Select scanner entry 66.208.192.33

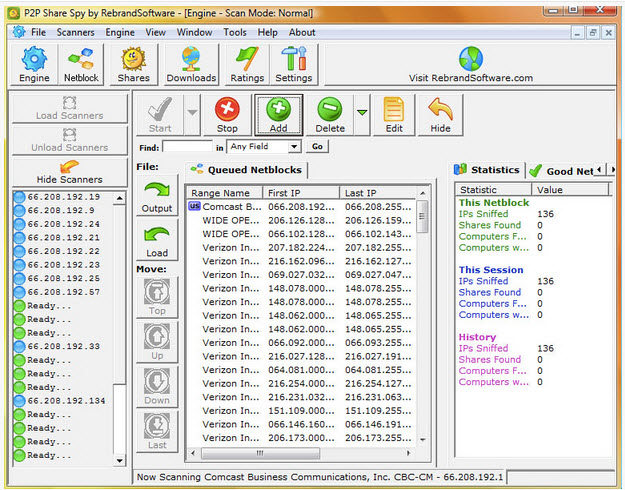pos(64,346)
